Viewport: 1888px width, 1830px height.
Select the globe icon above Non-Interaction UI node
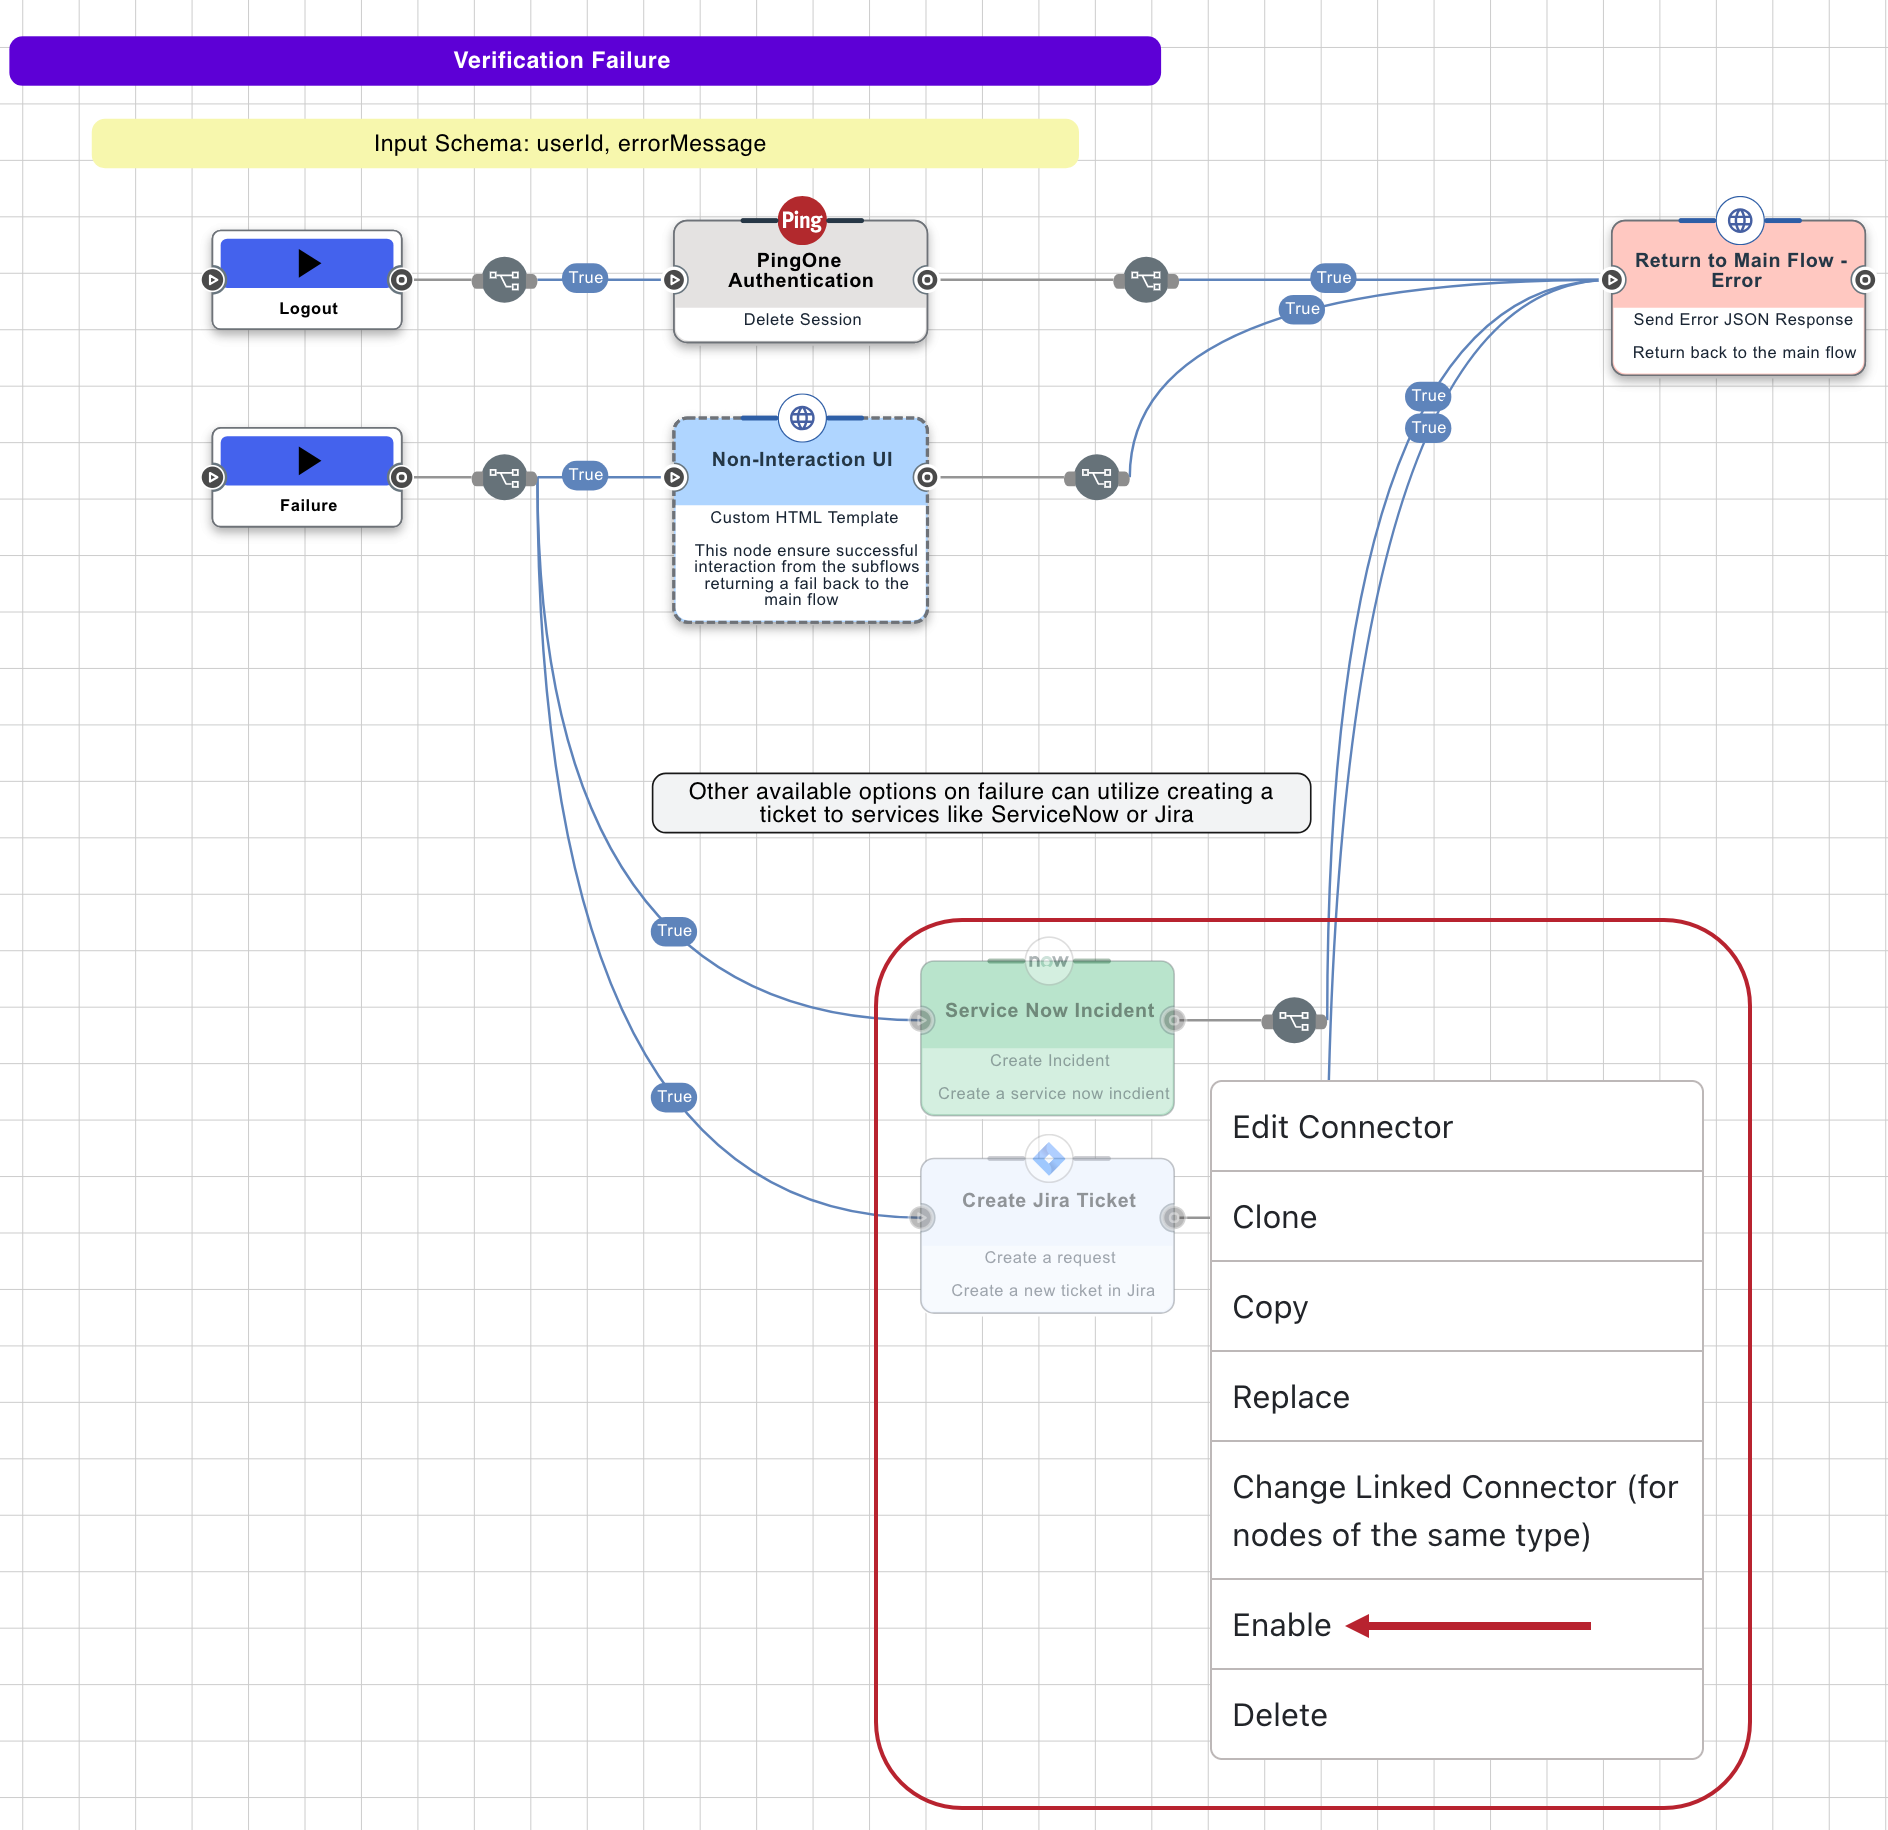pos(800,419)
